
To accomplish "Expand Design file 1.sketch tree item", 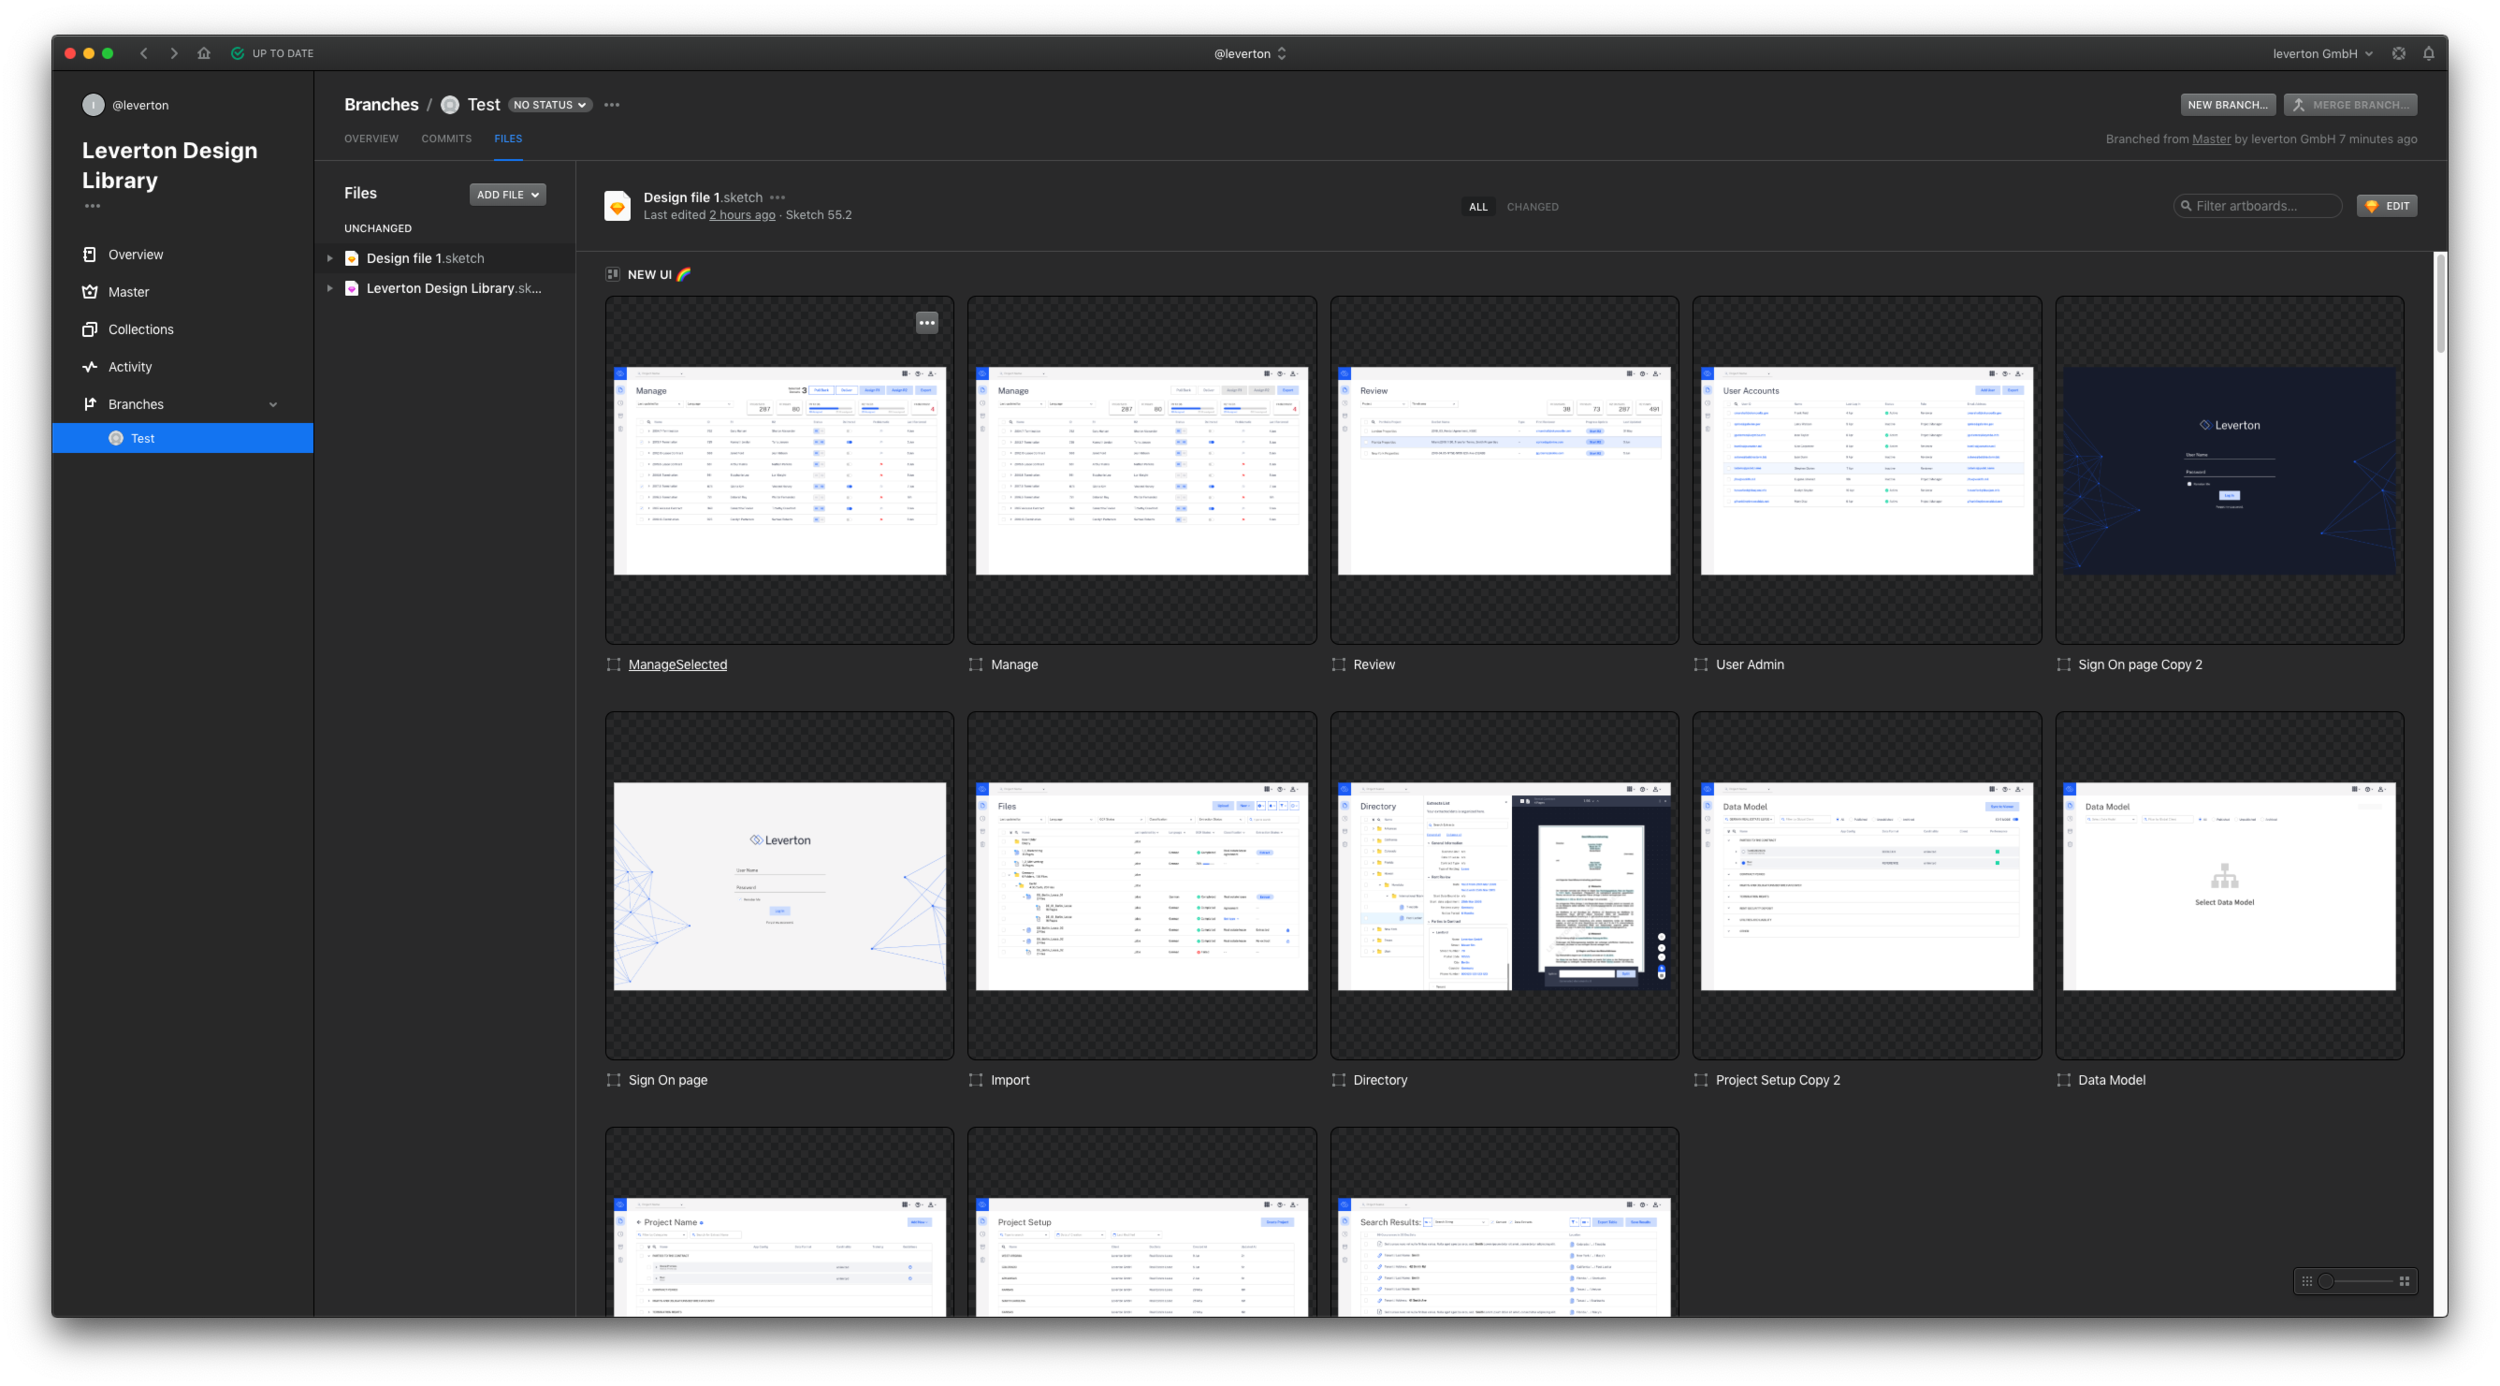I will pos(330,258).
